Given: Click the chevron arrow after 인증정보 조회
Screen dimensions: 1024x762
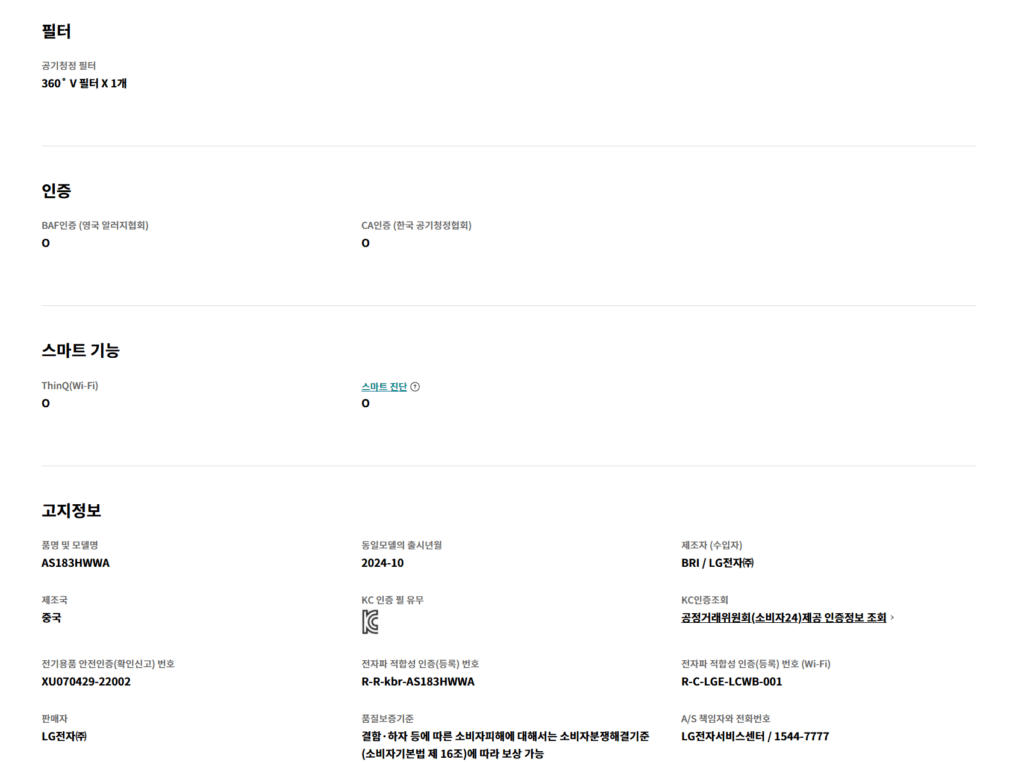Looking at the screenshot, I should tap(892, 618).
